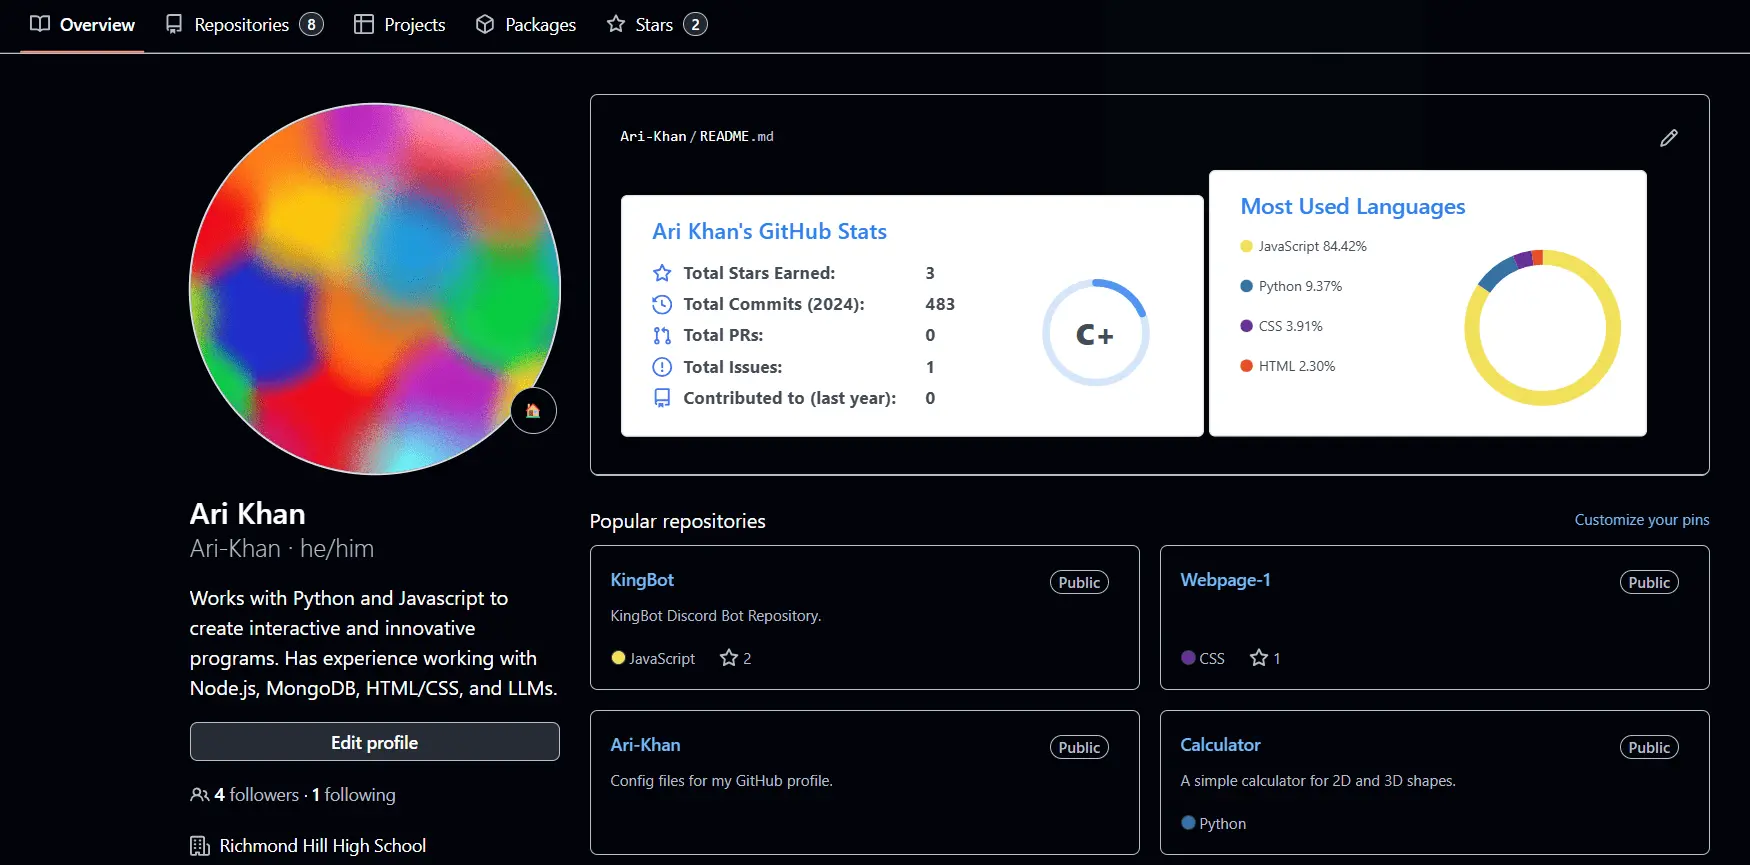This screenshot has height=865, width=1750.
Task: Click the purple CSS dot in Webpage-1 card
Action: [1188, 658]
